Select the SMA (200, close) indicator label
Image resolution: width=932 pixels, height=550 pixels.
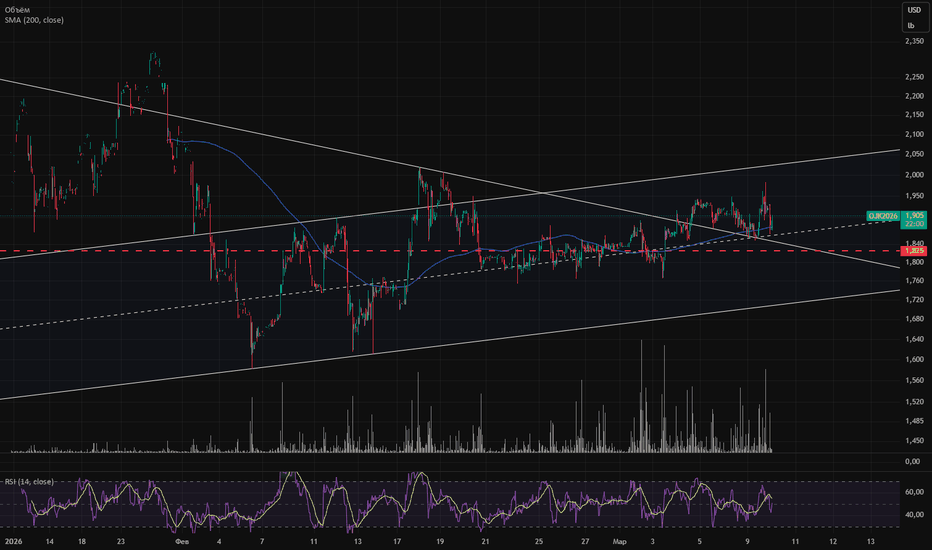(34, 20)
